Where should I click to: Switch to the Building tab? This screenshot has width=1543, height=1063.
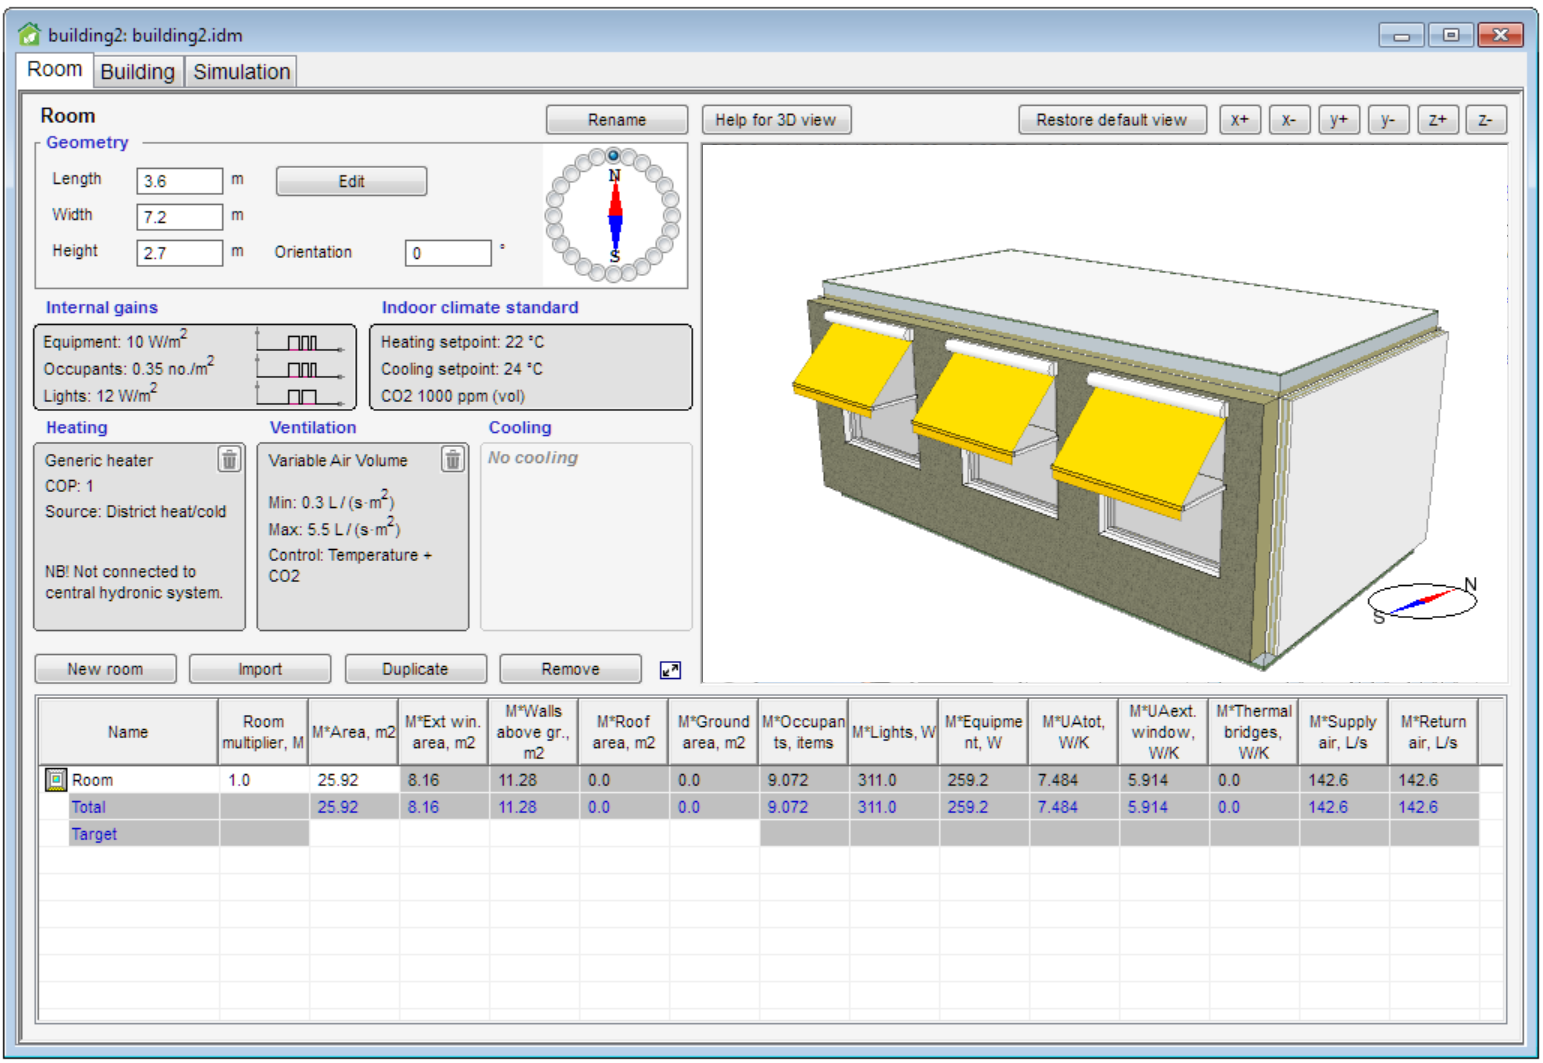pyautogui.click(x=137, y=72)
